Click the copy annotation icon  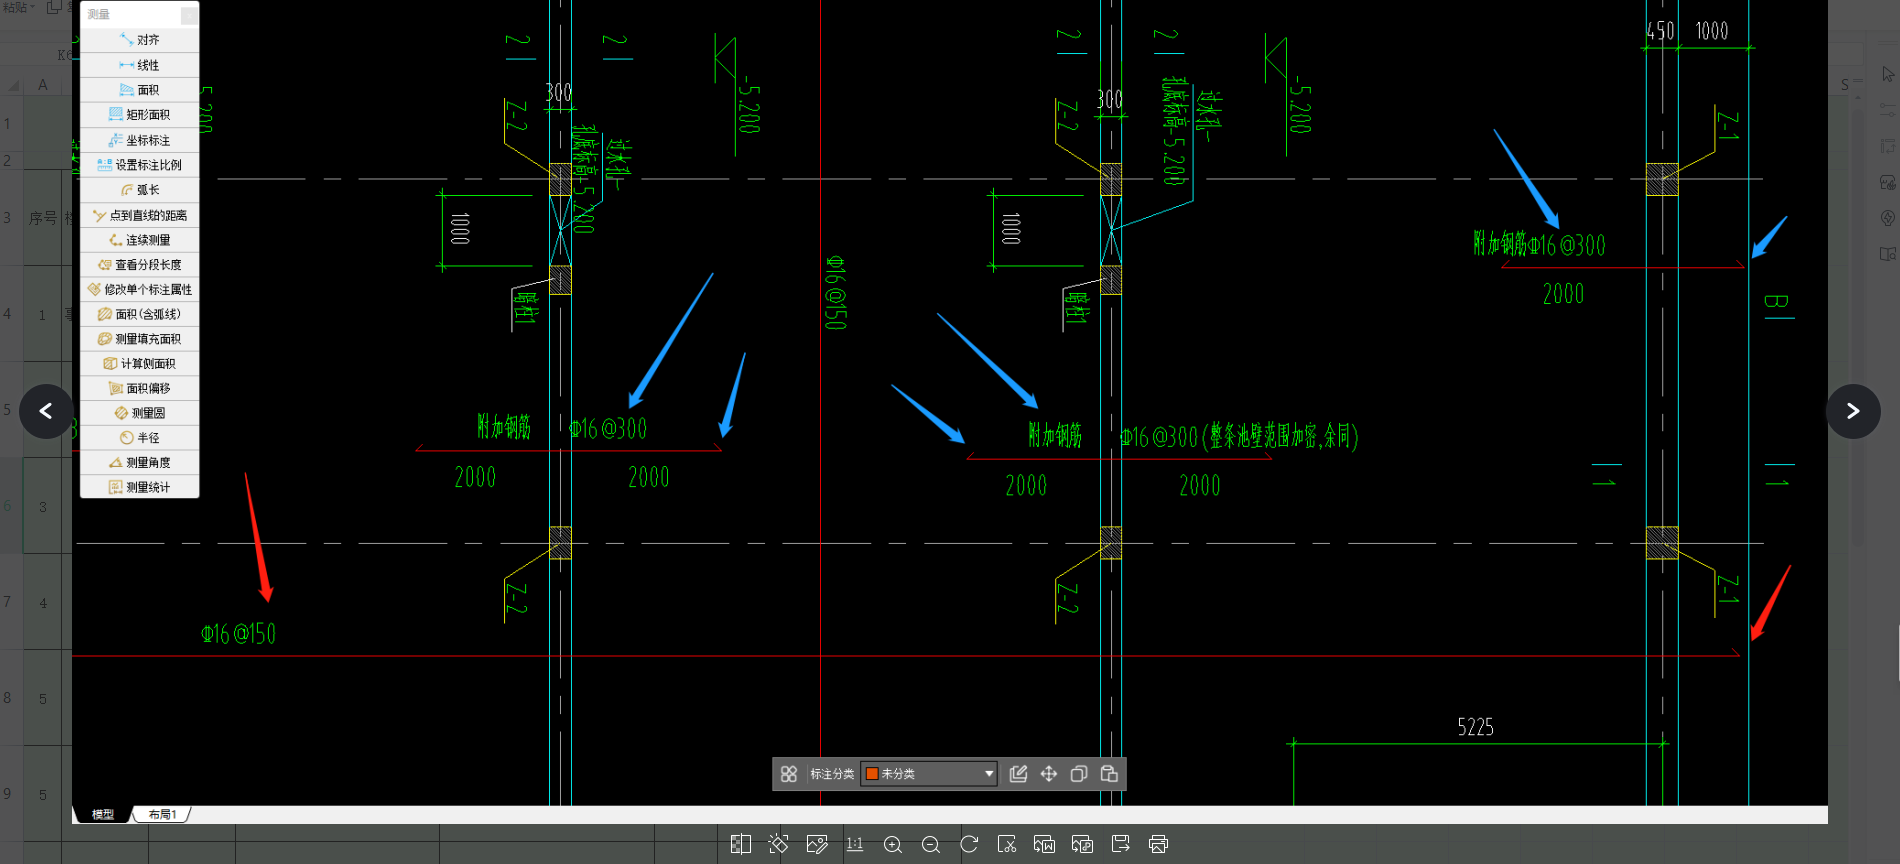coord(1079,774)
